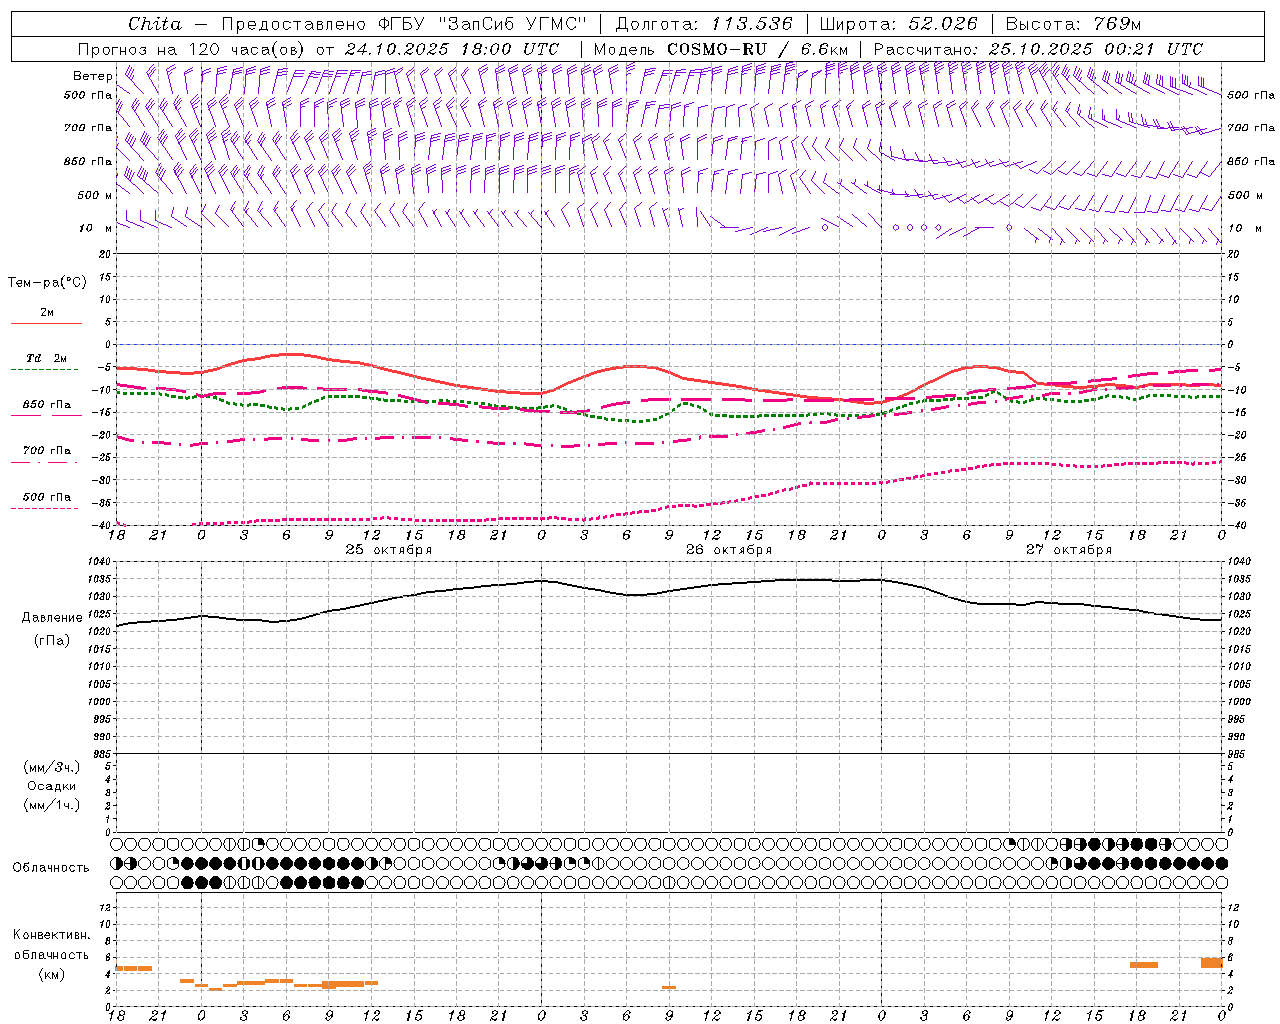Click the "Тем-ра(°C)" temperature panel label
This screenshot has width=1280, height=1024.
click(47, 283)
